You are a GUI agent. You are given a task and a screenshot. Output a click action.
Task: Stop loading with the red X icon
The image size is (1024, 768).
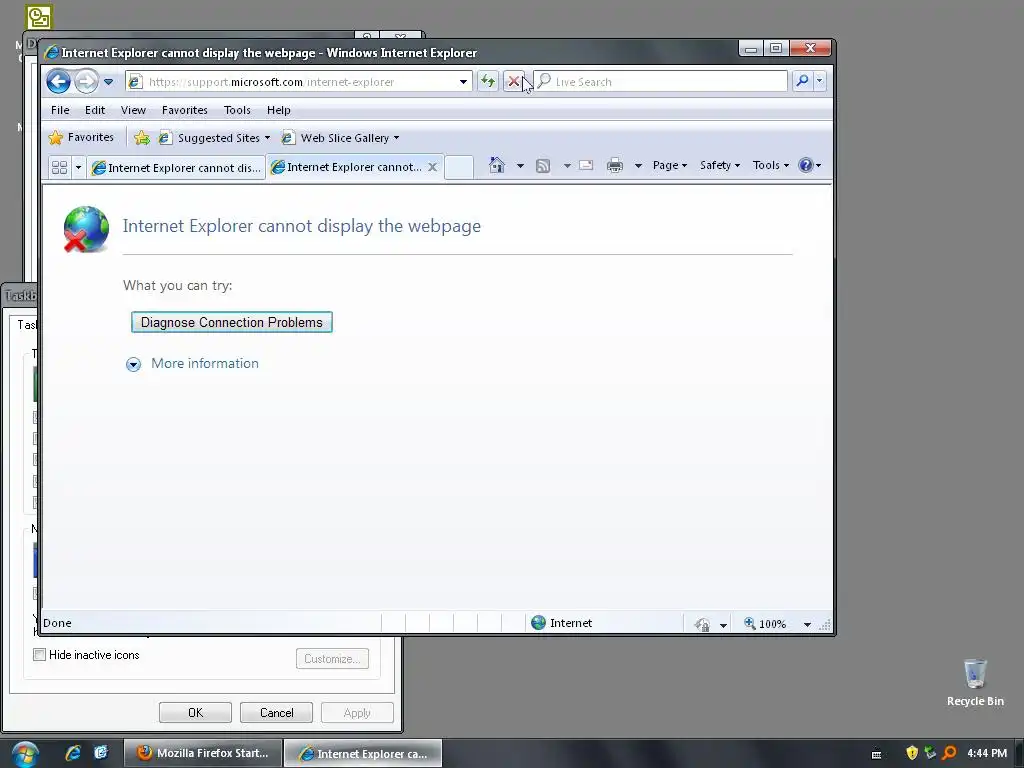513,82
